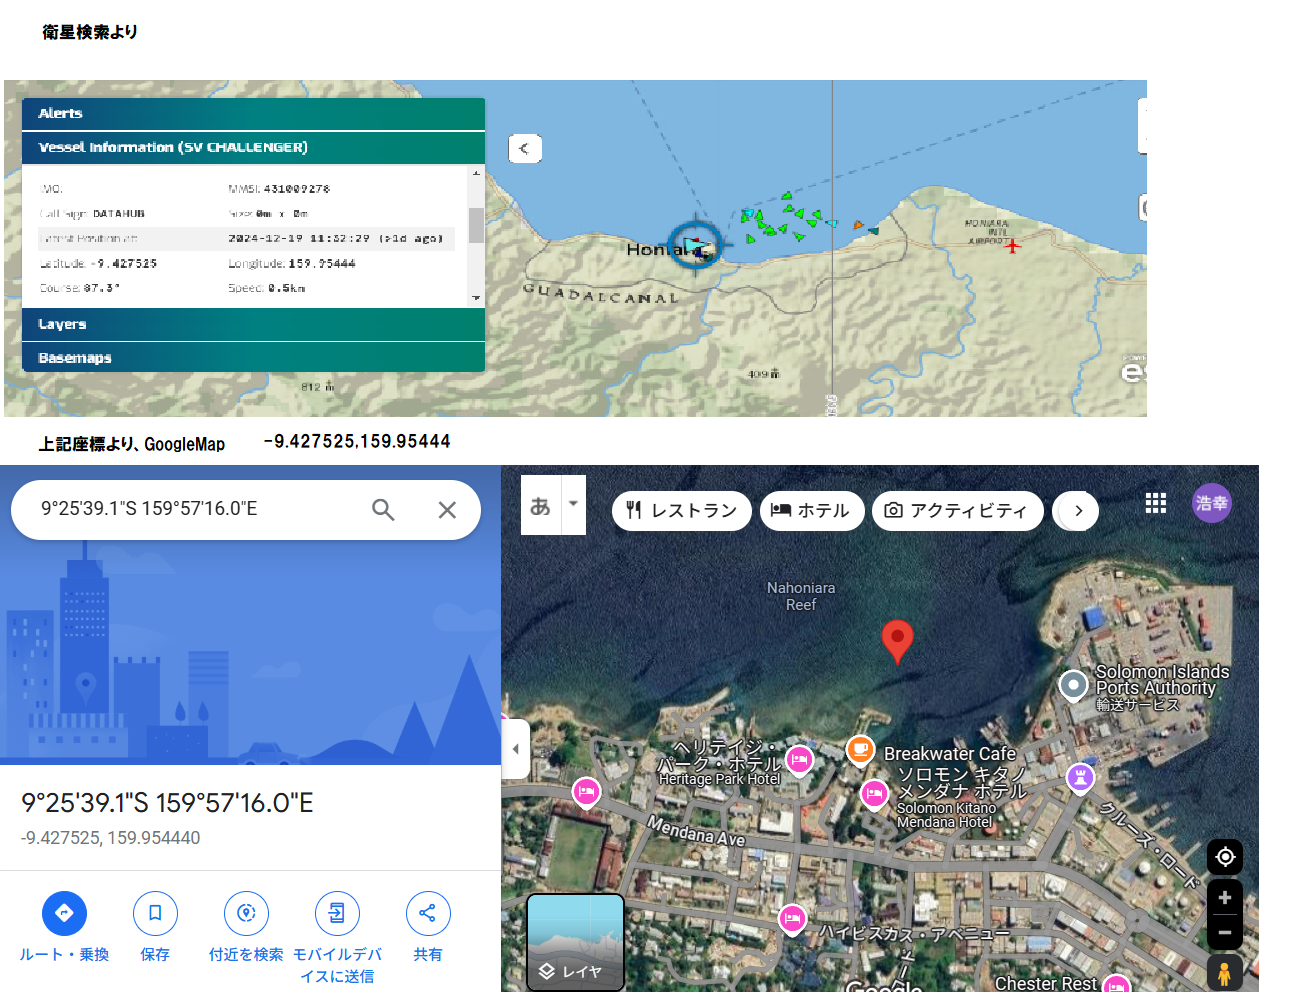Click the orange vessel marker
This screenshot has height=992, width=1310.
coord(858,225)
